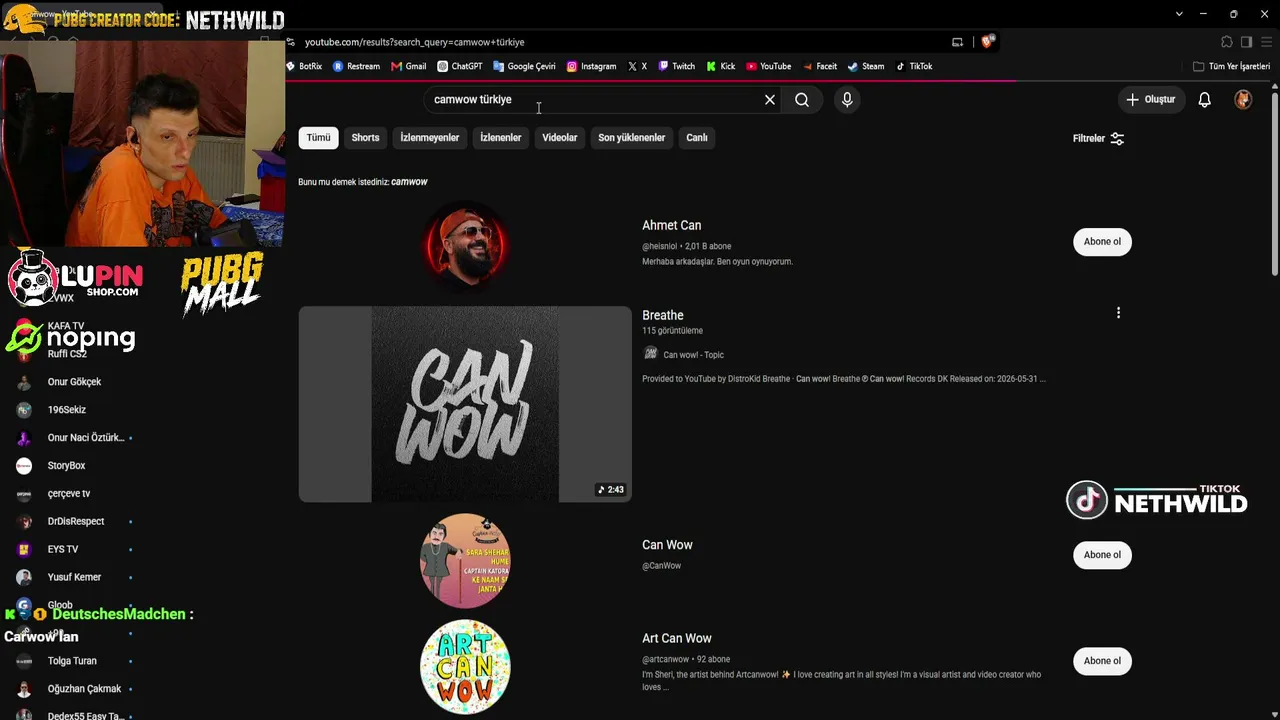This screenshot has height=720, width=1280.
Task: Click the browser address bar URL
Action: (414, 42)
